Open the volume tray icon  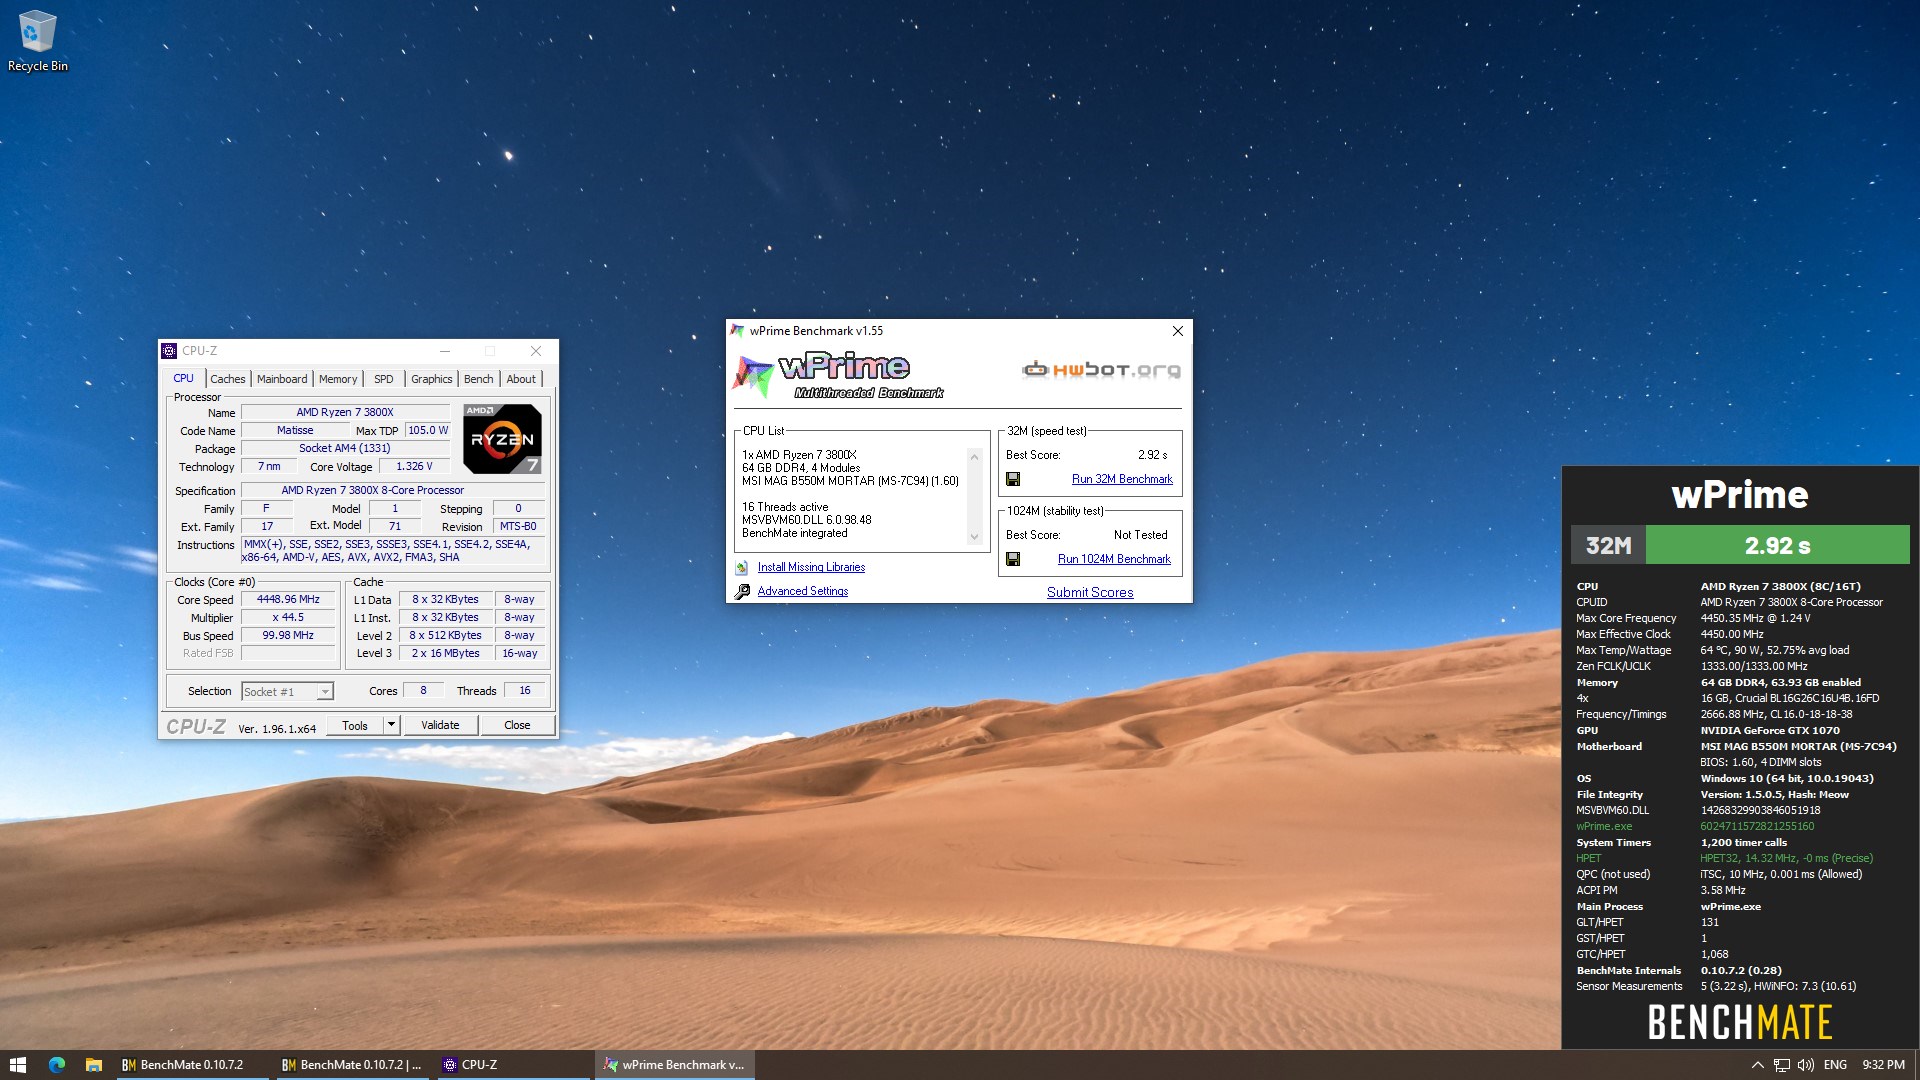[x=1806, y=1065]
